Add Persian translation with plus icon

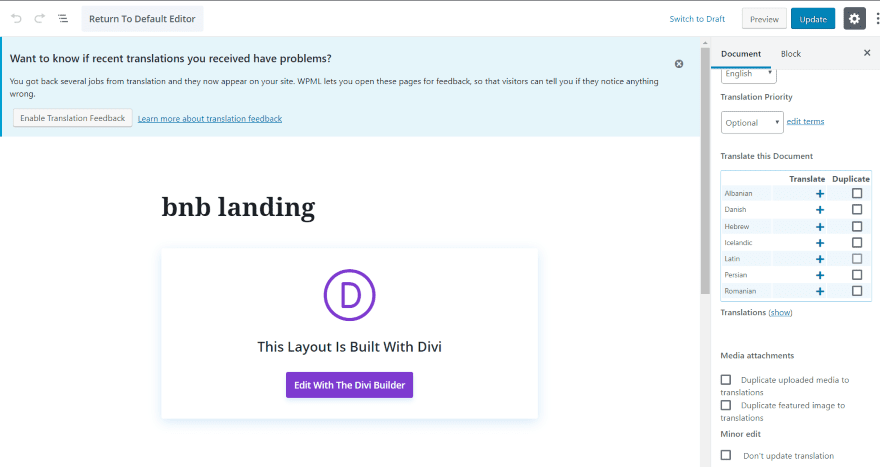coord(820,276)
